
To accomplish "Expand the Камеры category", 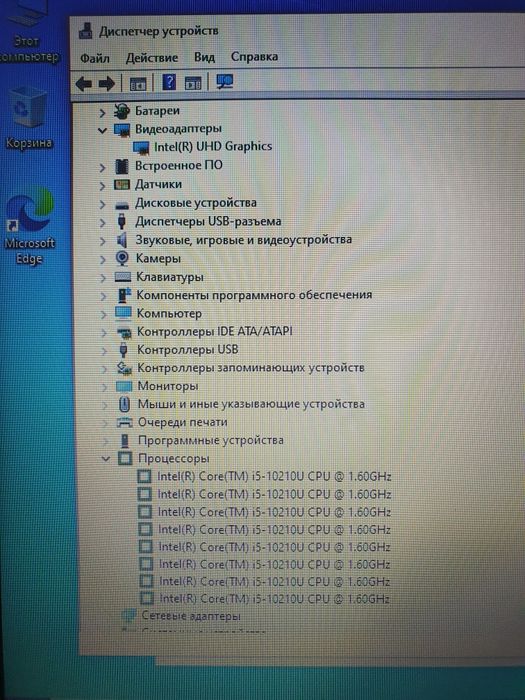I will point(103,260).
